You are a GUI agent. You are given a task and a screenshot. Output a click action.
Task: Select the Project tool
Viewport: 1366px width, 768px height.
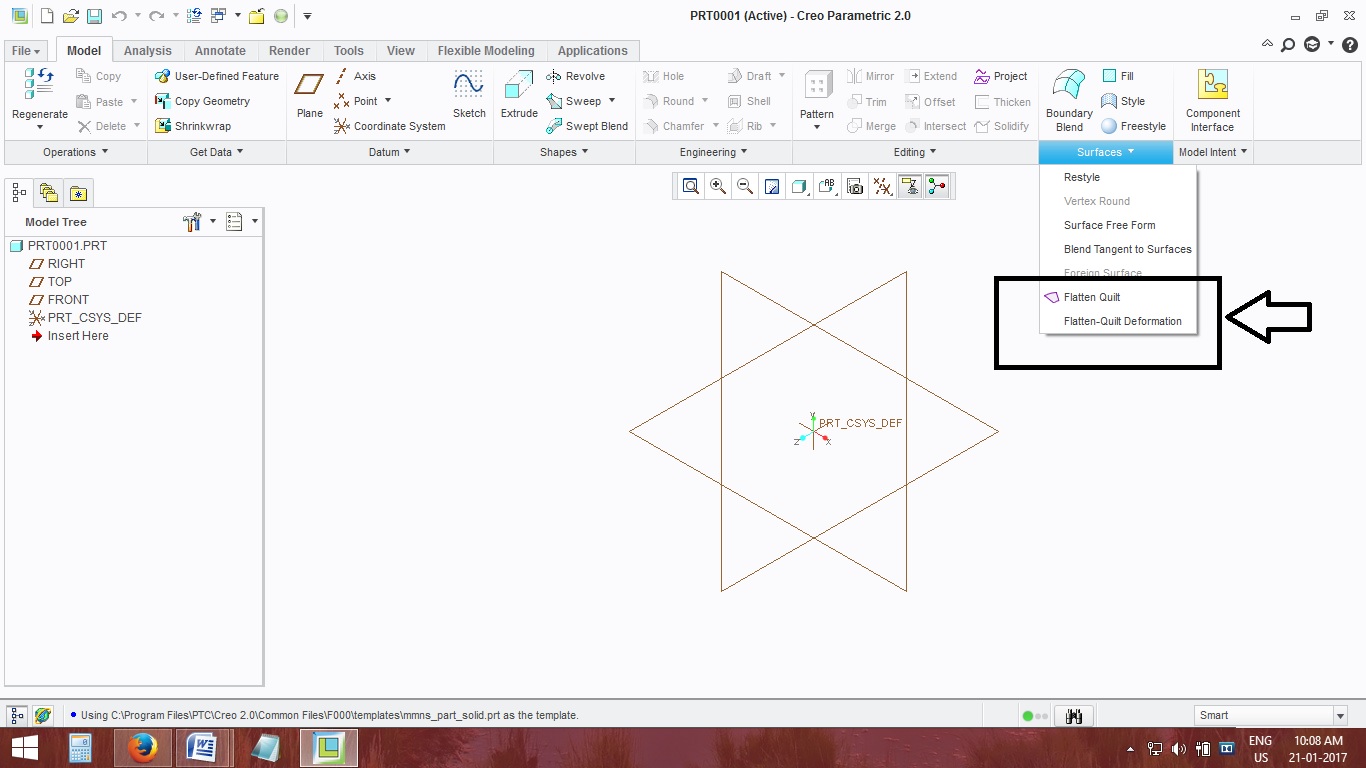click(1001, 76)
